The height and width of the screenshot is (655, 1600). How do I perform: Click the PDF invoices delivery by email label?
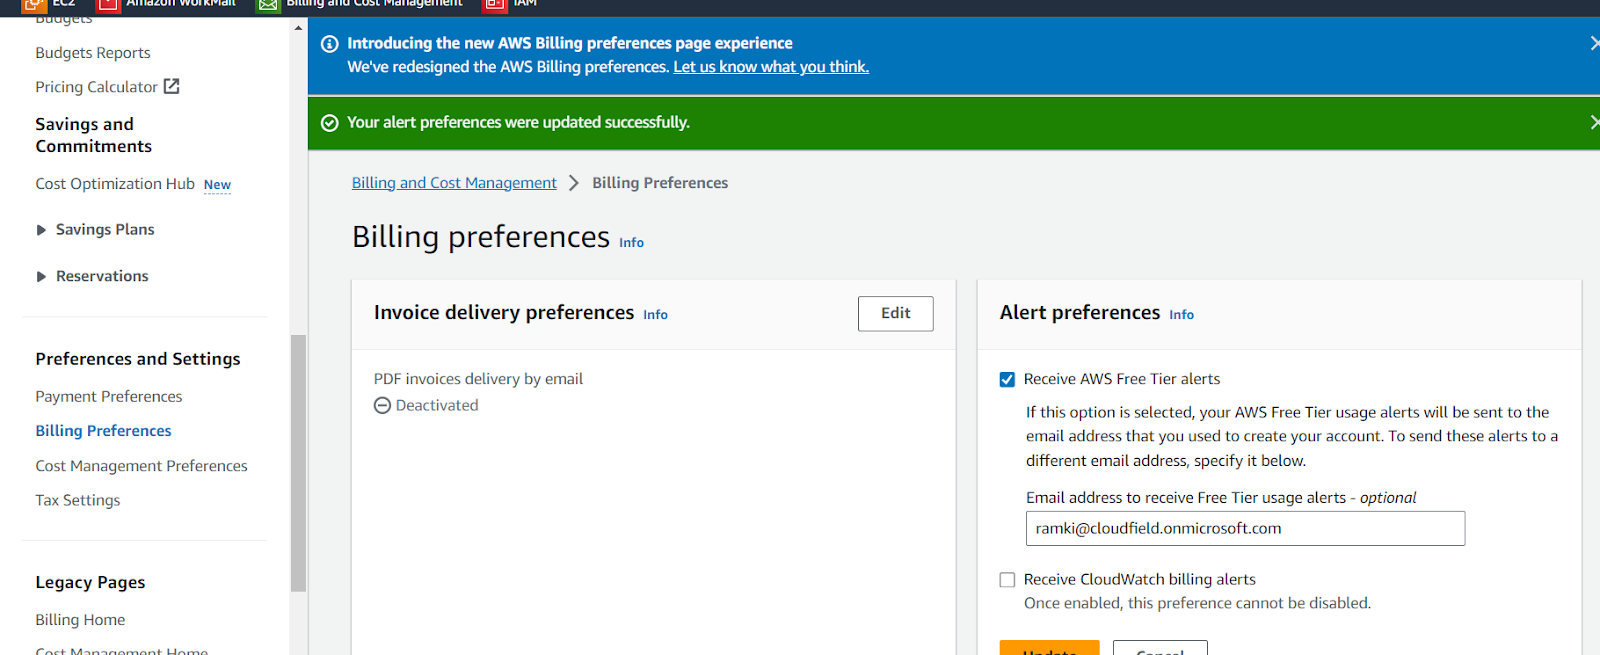pyautogui.click(x=478, y=379)
